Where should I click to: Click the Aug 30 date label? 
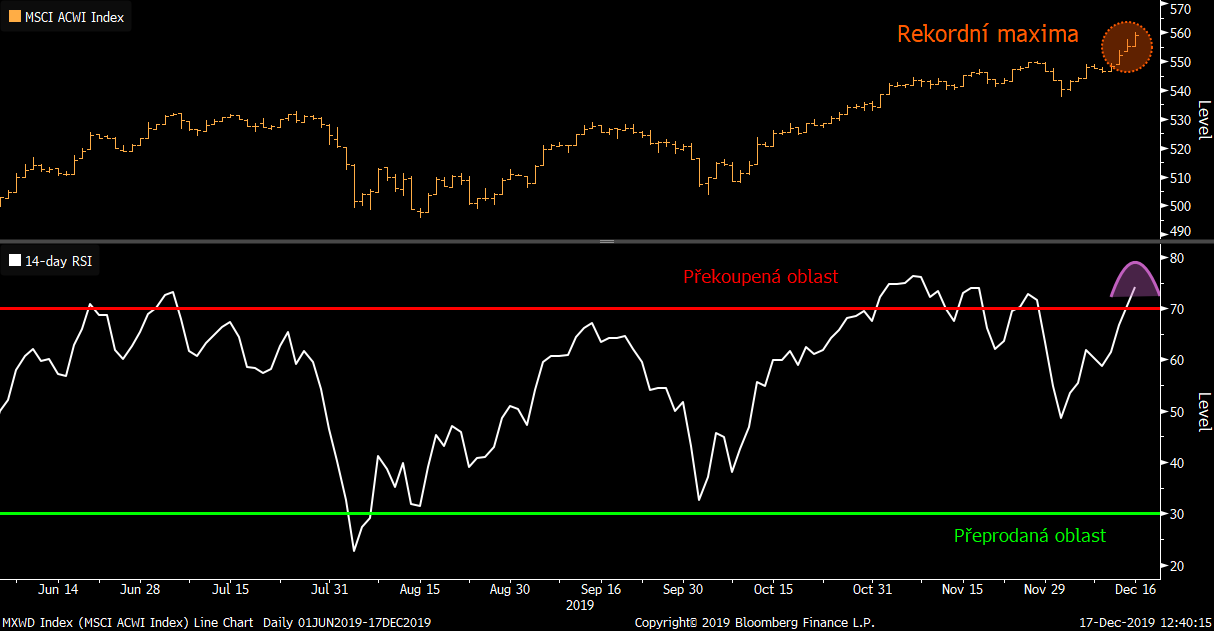(510, 590)
